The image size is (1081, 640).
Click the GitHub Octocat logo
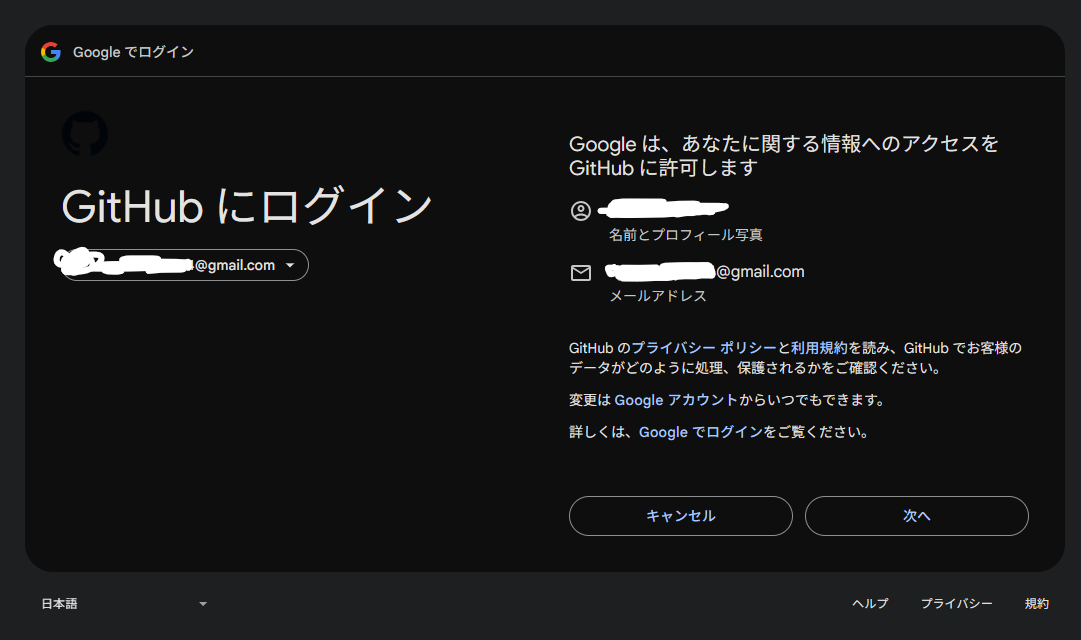tap(85, 133)
